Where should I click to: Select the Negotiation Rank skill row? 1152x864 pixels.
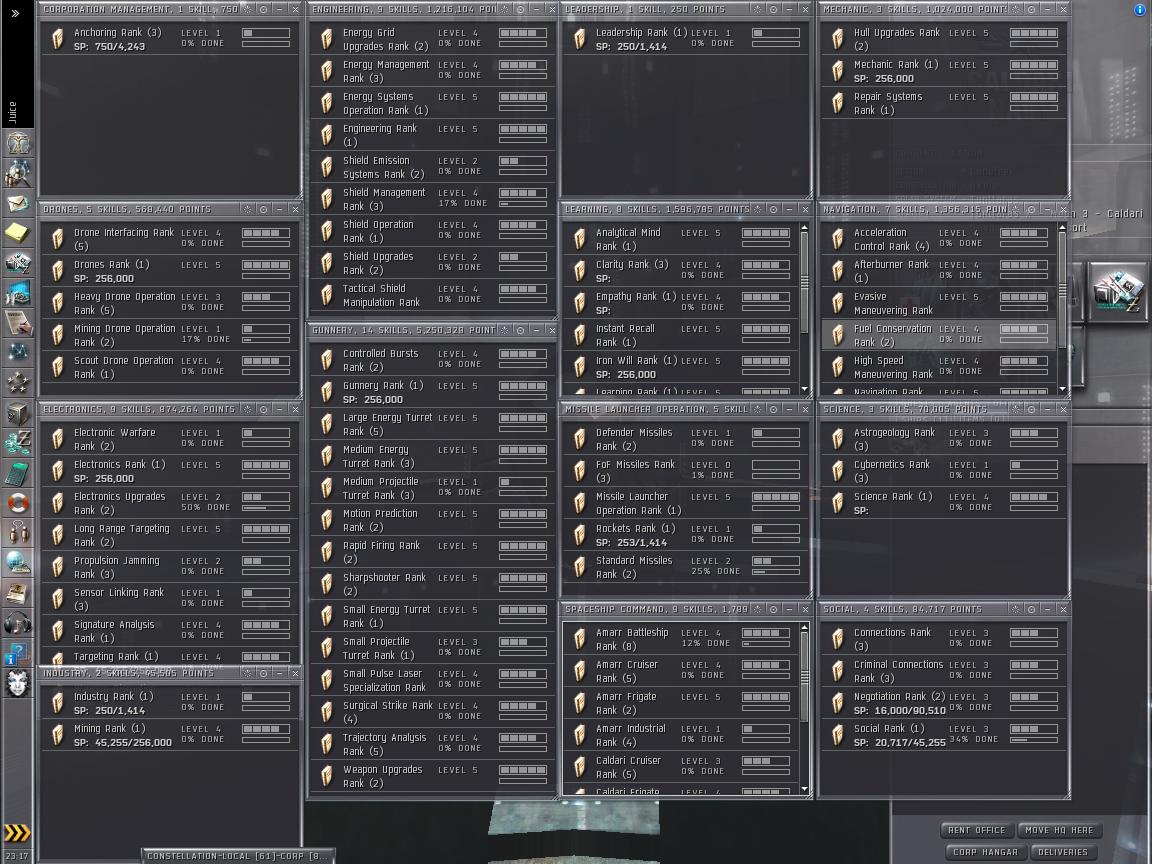point(943,703)
